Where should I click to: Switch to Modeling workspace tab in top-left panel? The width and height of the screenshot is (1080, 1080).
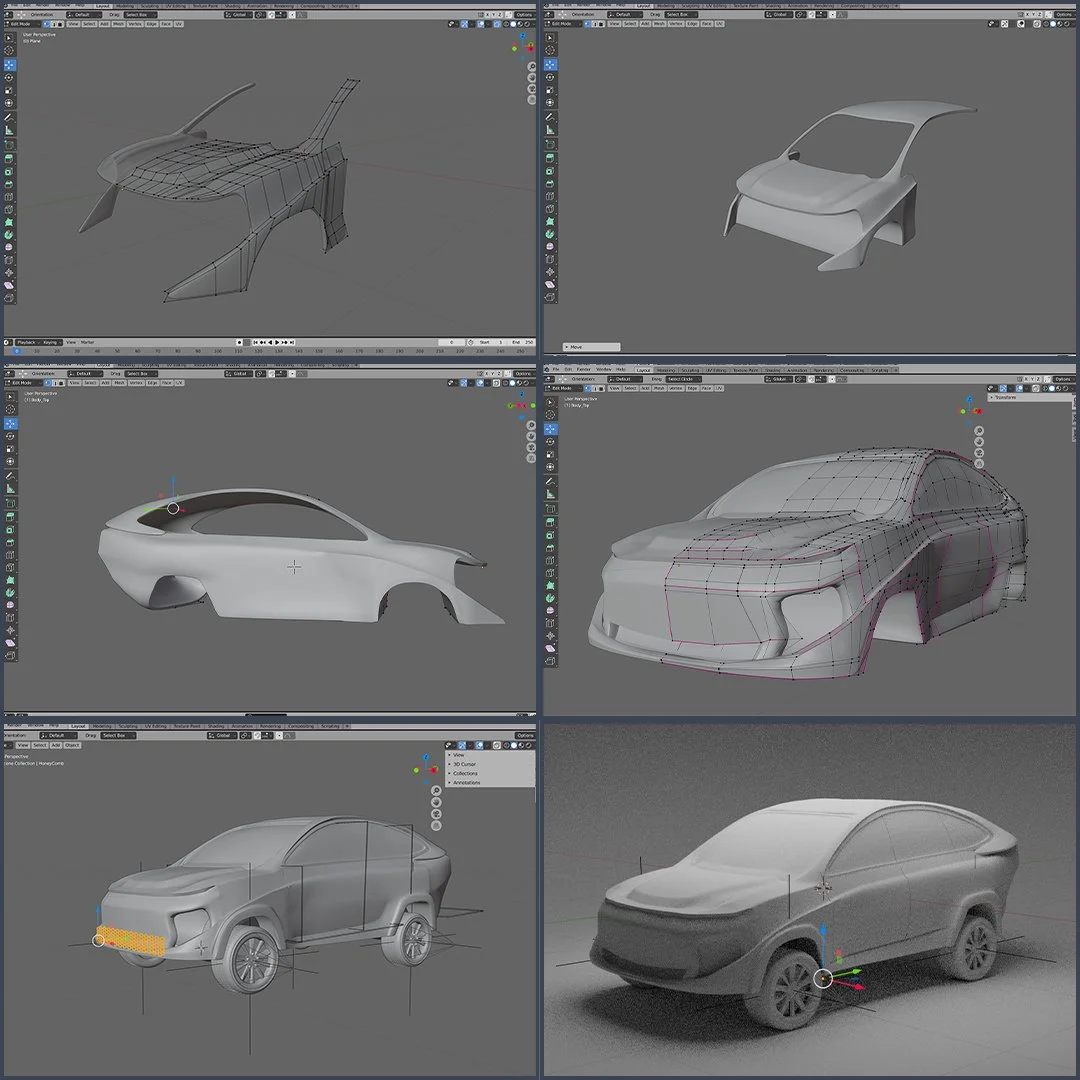tap(125, 6)
